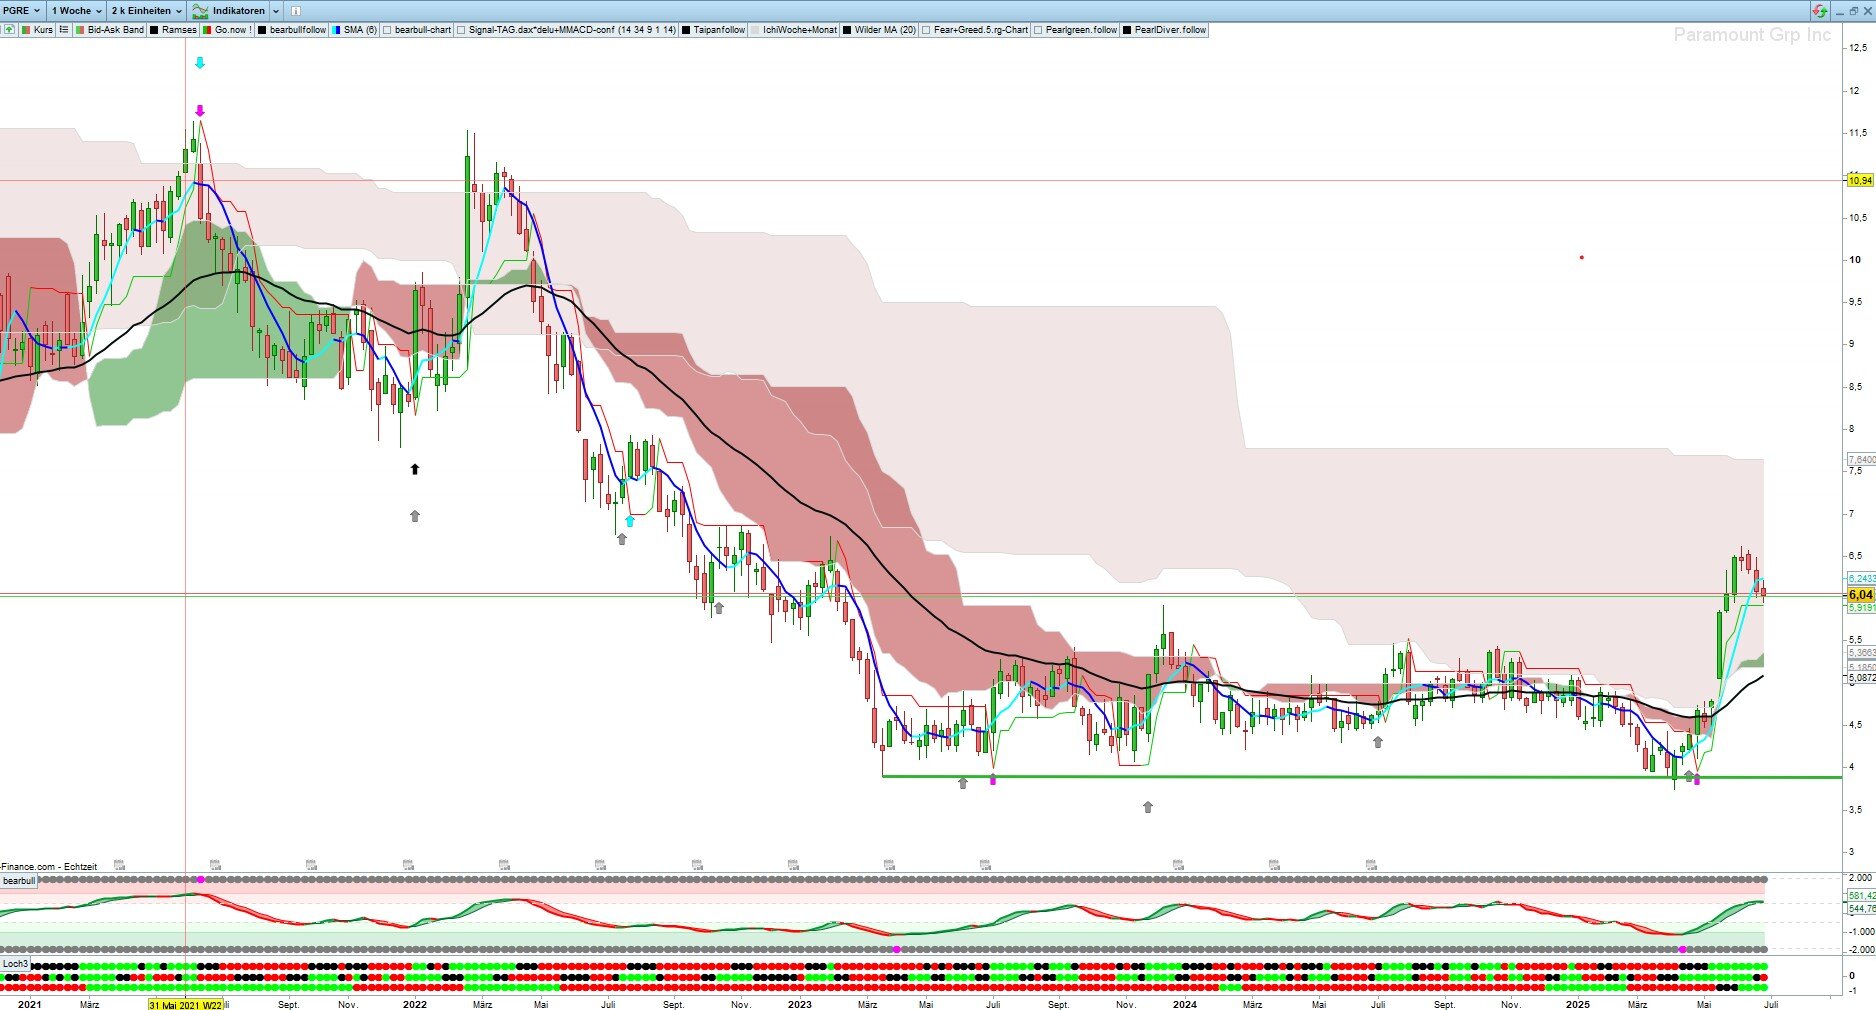Click the Ramses indicator black icon
1876x1010 pixels.
(x=155, y=30)
